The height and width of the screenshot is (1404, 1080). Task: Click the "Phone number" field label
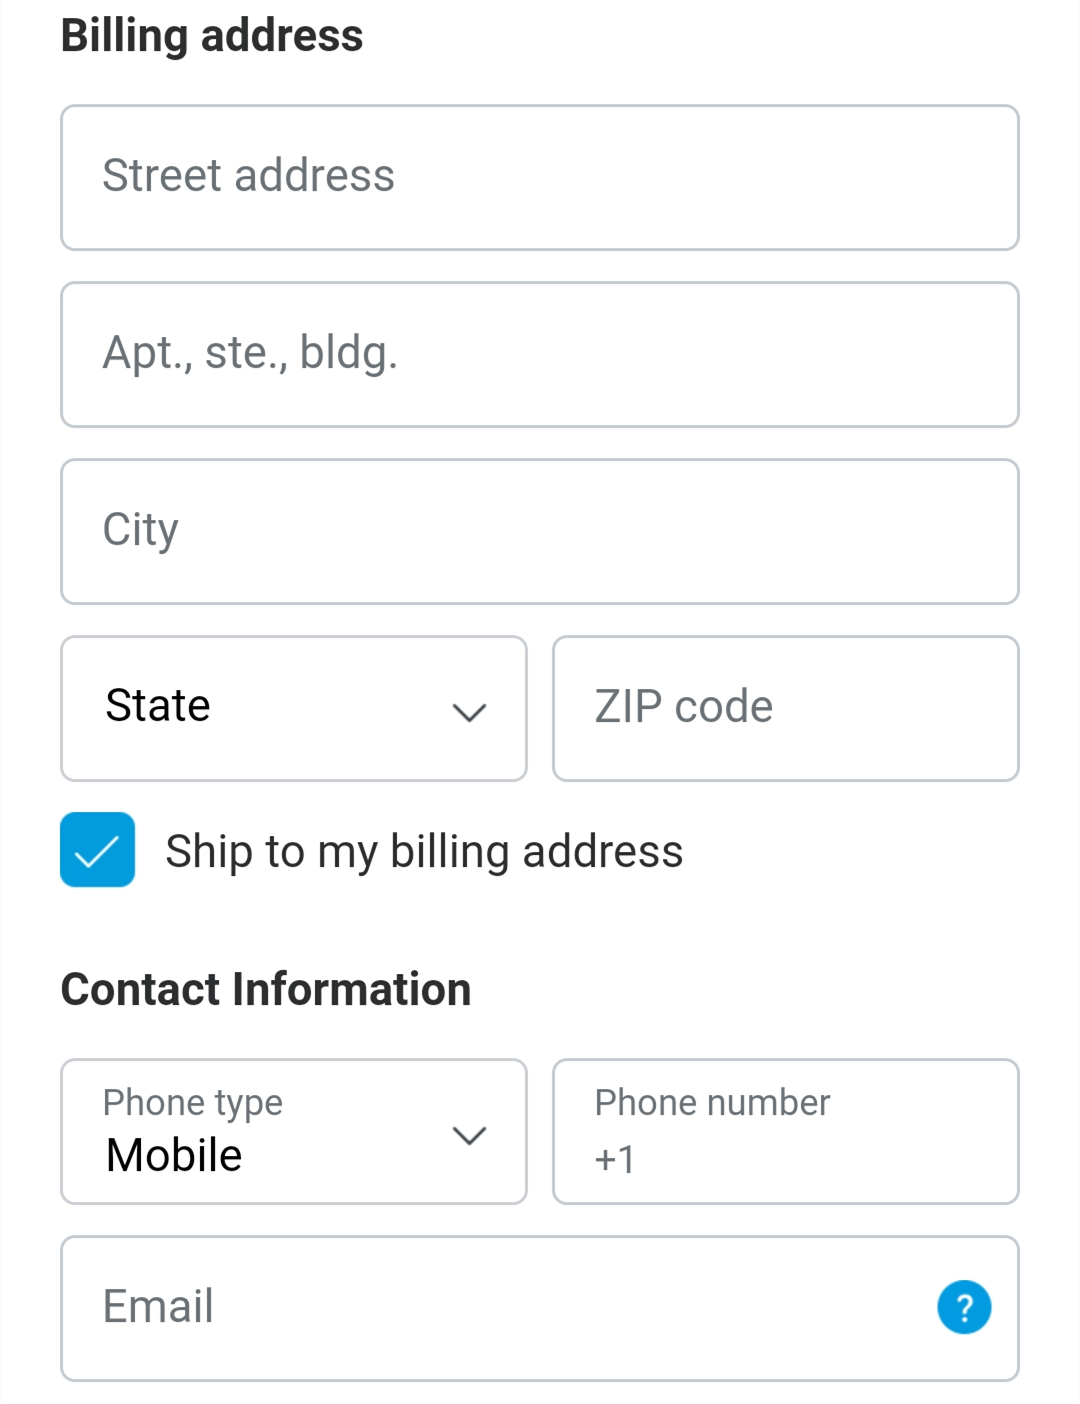click(x=712, y=1102)
